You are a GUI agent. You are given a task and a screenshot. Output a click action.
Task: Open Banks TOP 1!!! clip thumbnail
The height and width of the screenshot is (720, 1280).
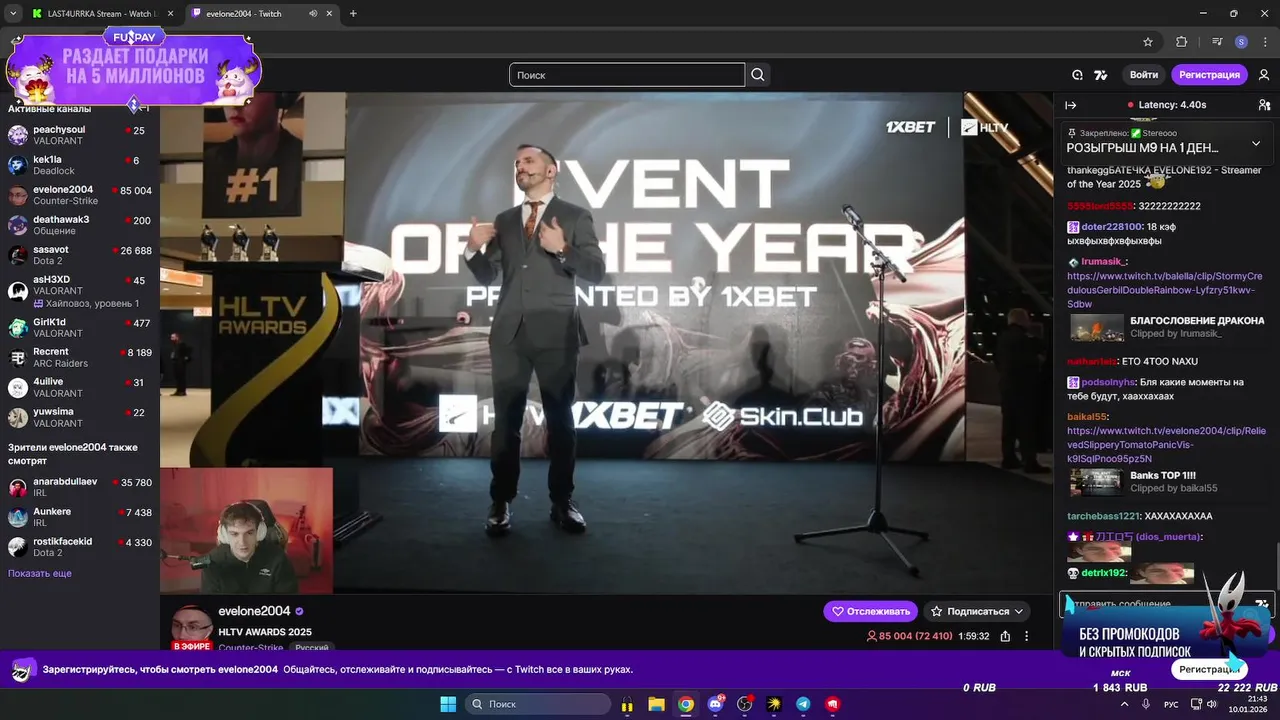[1097, 482]
